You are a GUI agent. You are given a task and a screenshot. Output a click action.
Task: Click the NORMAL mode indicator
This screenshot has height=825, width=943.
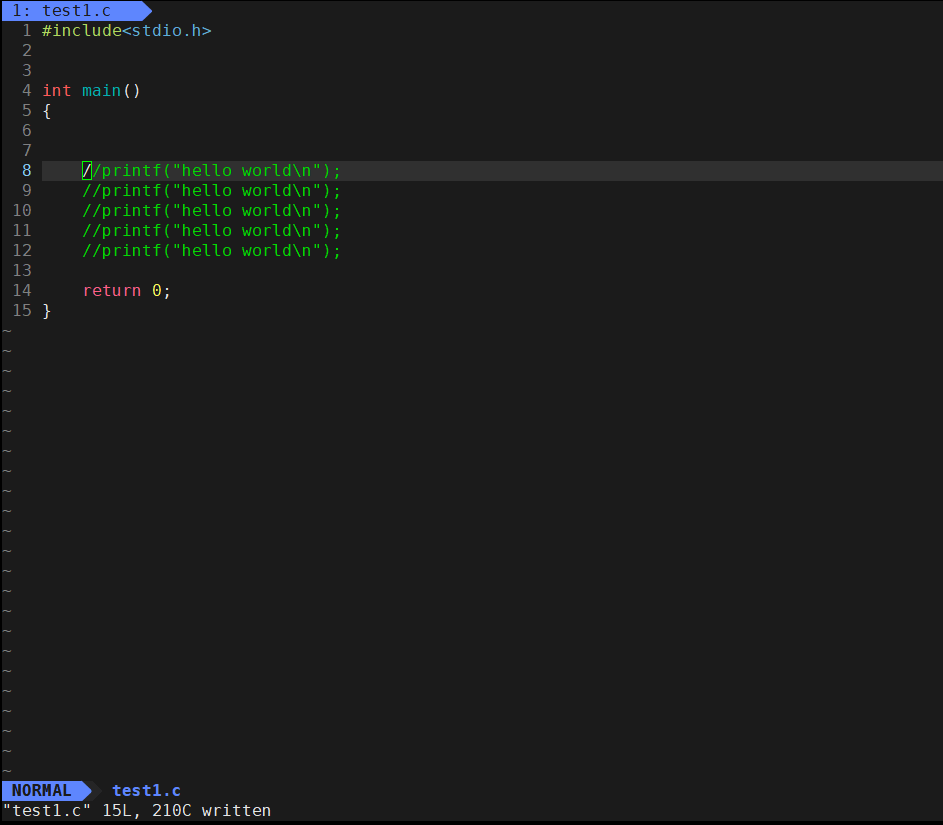click(46, 790)
